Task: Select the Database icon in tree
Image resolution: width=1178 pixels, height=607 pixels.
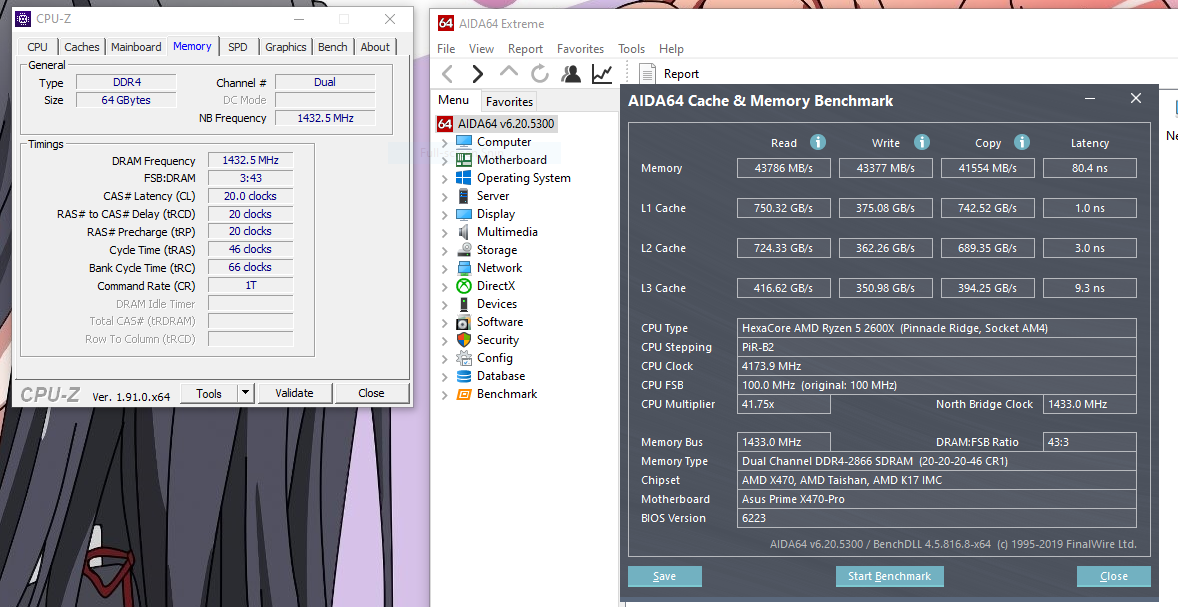Action: (x=464, y=376)
